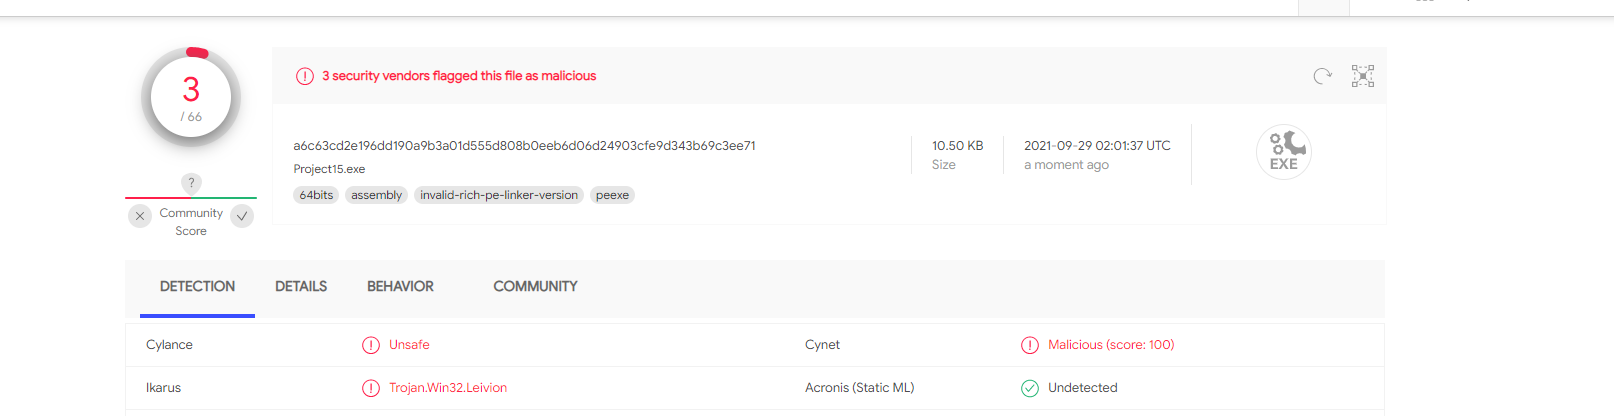Click the Acronis Undetected checkmark icon
Viewport: 1614px width, 416px height.
pos(1030,388)
